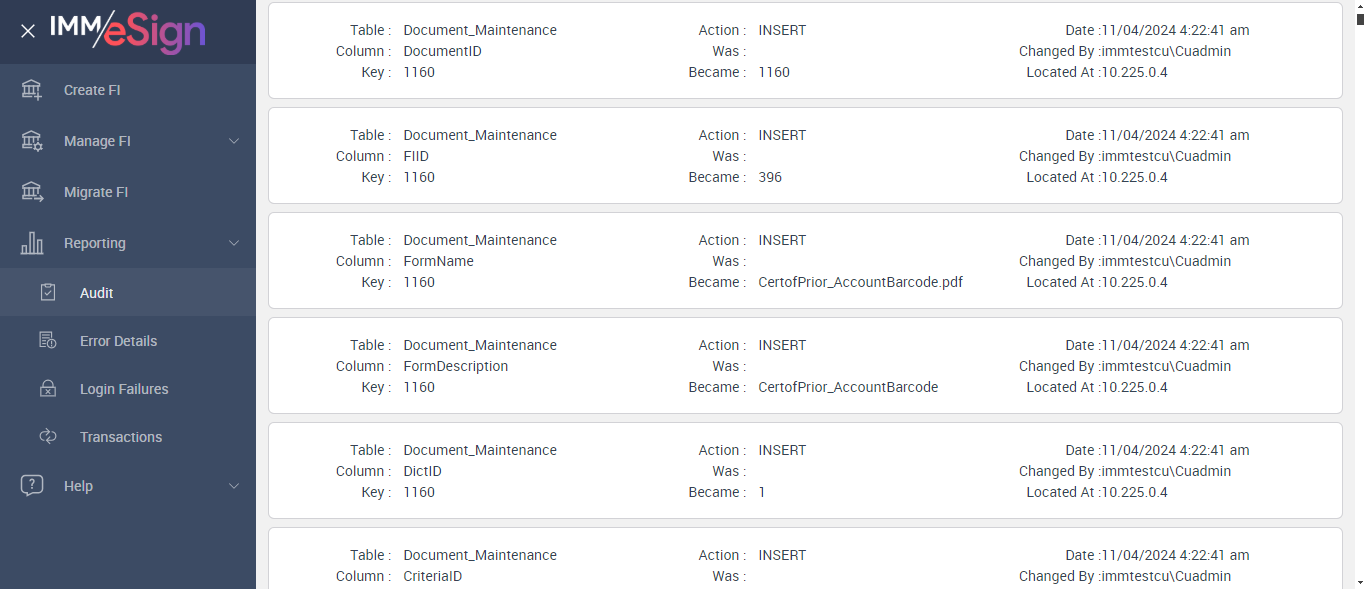1366x589 pixels.
Task: Close the sidebar with the X icon
Action: [x=28, y=31]
